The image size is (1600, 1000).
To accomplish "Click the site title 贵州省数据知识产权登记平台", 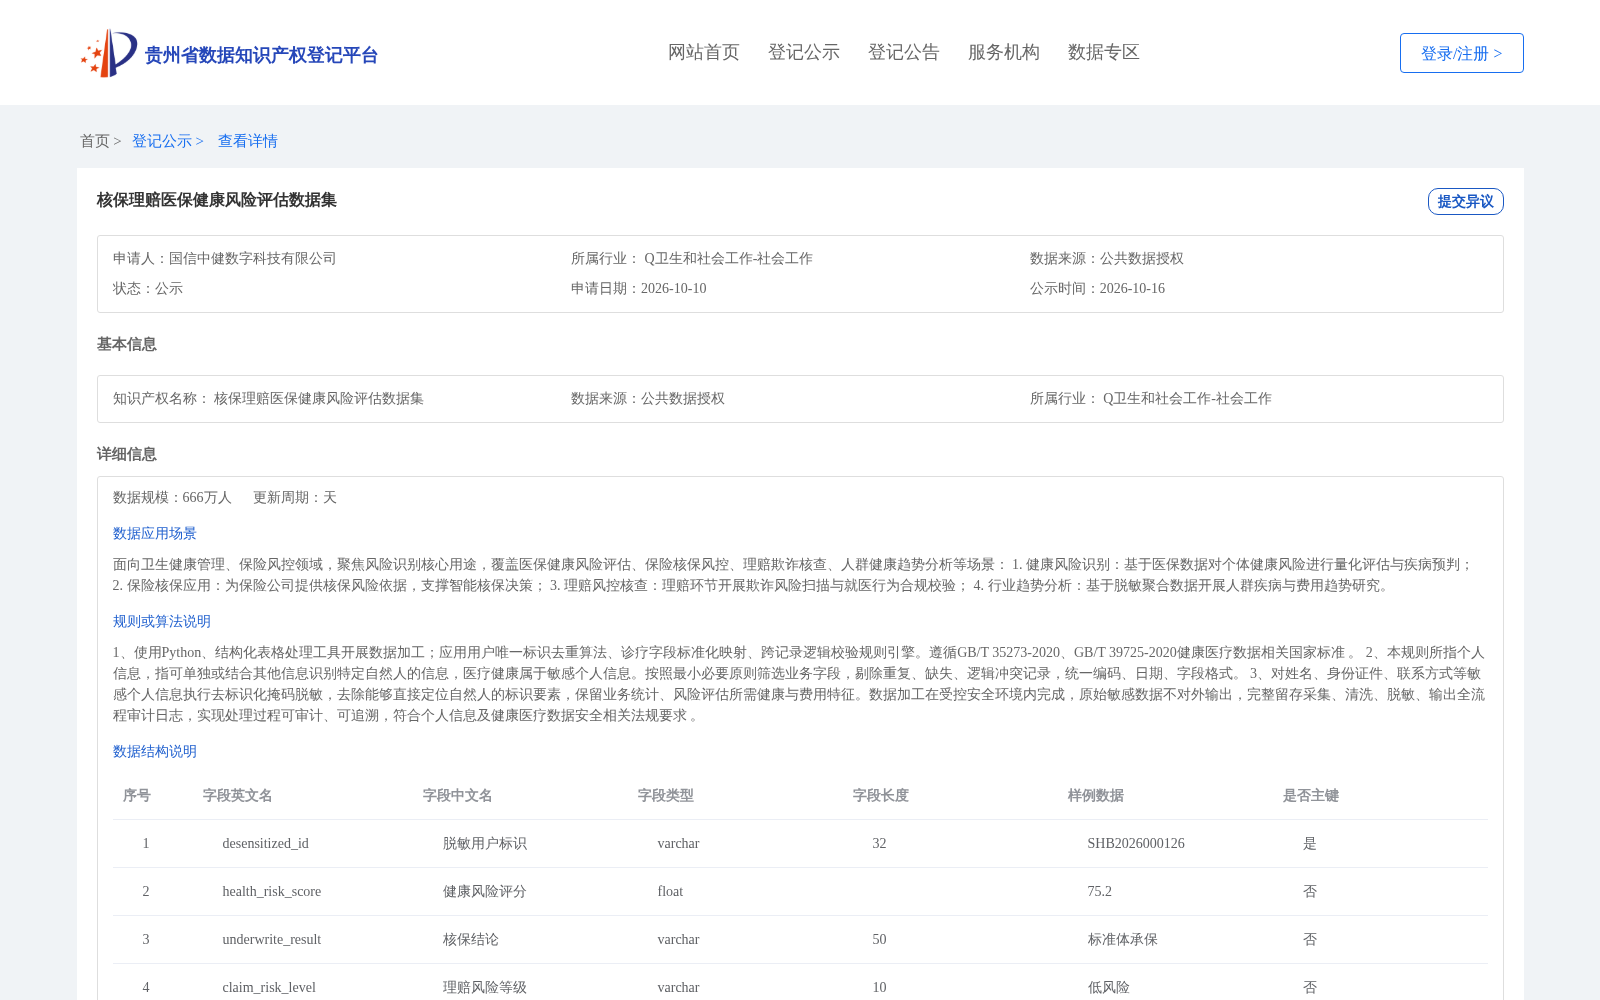I will (261, 55).
